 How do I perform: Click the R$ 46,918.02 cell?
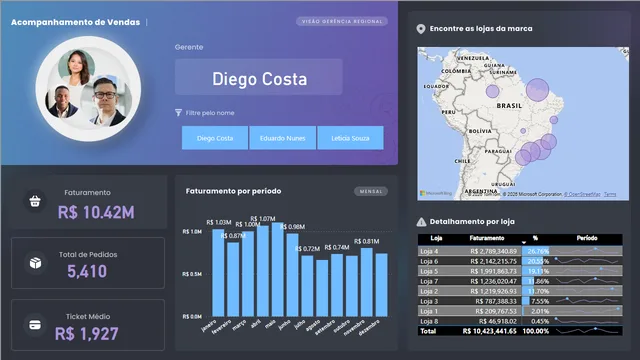(x=498, y=321)
